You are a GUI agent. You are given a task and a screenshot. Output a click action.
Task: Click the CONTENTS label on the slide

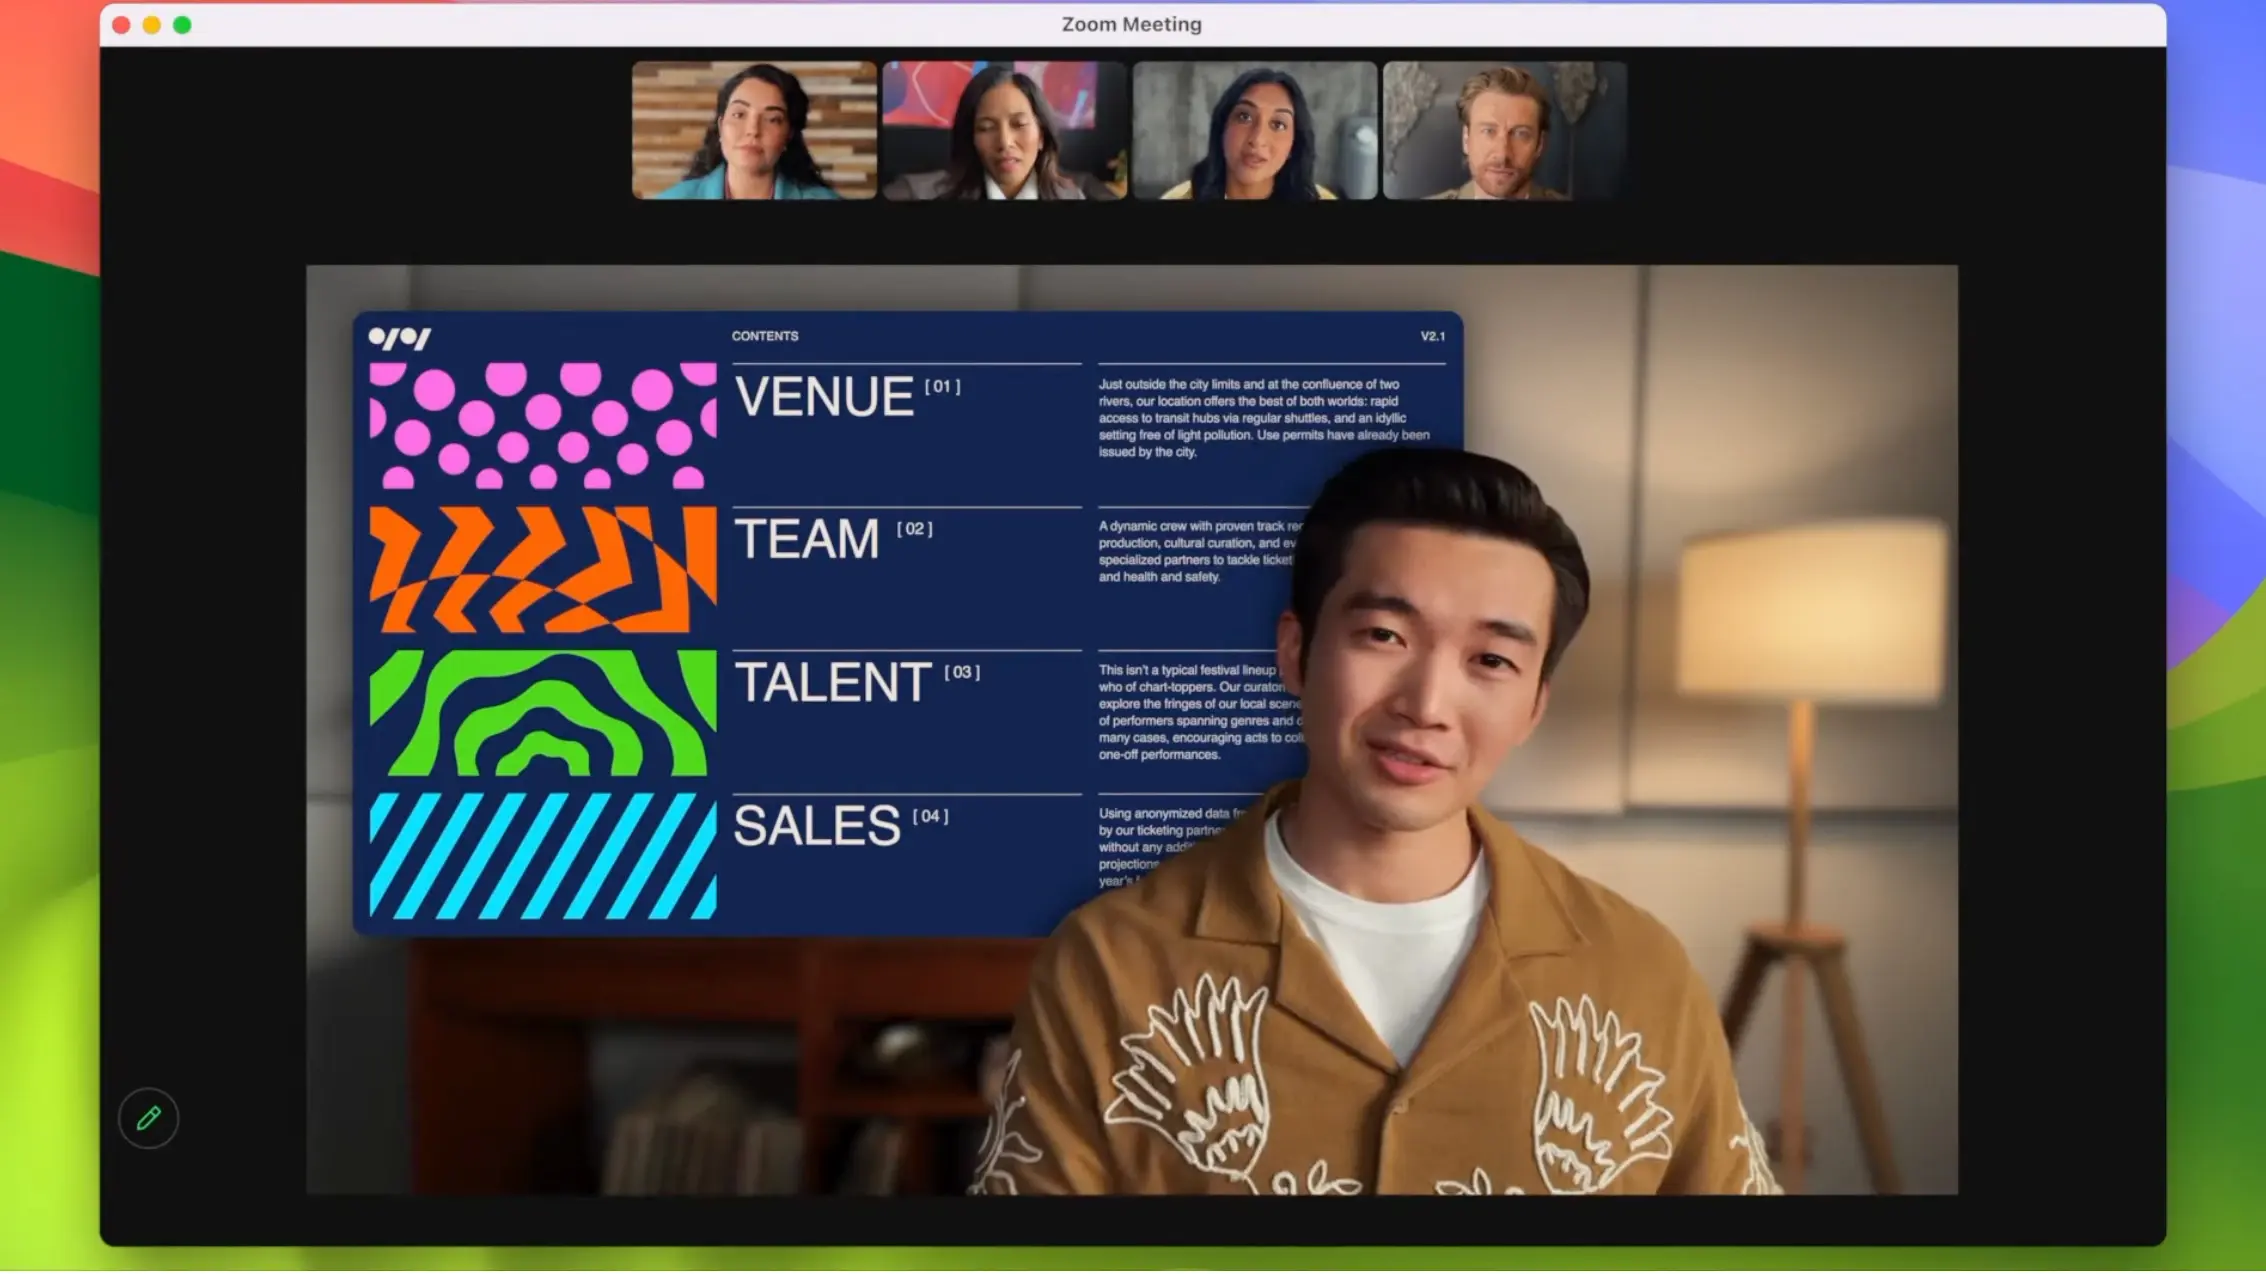765,336
